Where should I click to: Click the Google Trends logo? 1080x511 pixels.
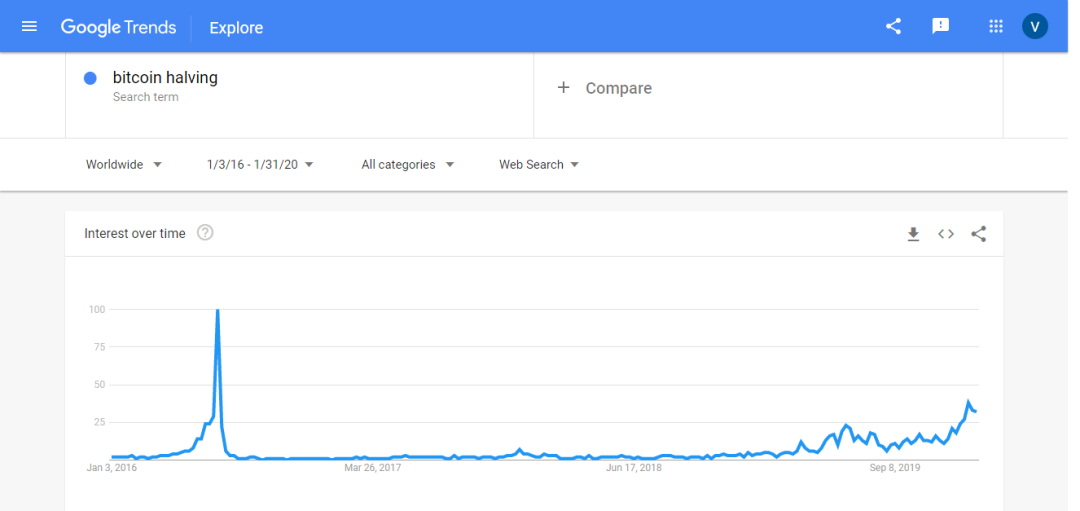(118, 28)
